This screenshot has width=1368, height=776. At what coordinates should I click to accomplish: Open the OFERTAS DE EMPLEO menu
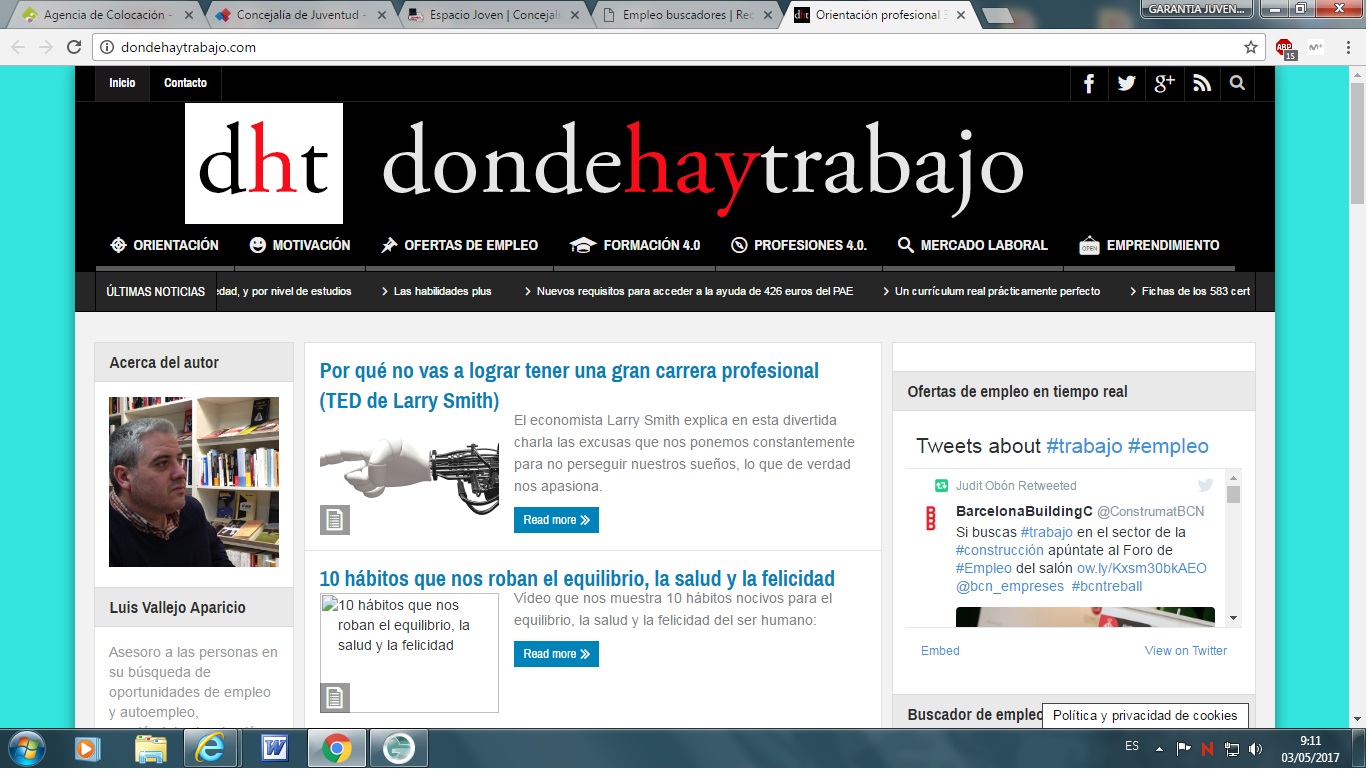pos(459,245)
